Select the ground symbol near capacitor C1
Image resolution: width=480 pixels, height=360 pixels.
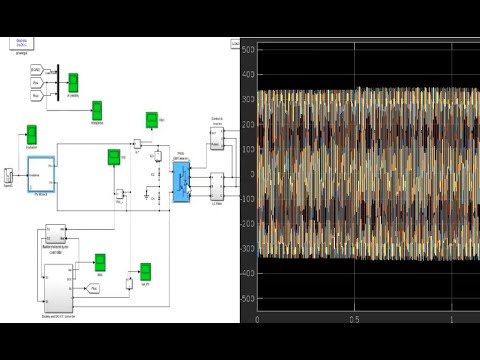pyautogui.click(x=146, y=196)
